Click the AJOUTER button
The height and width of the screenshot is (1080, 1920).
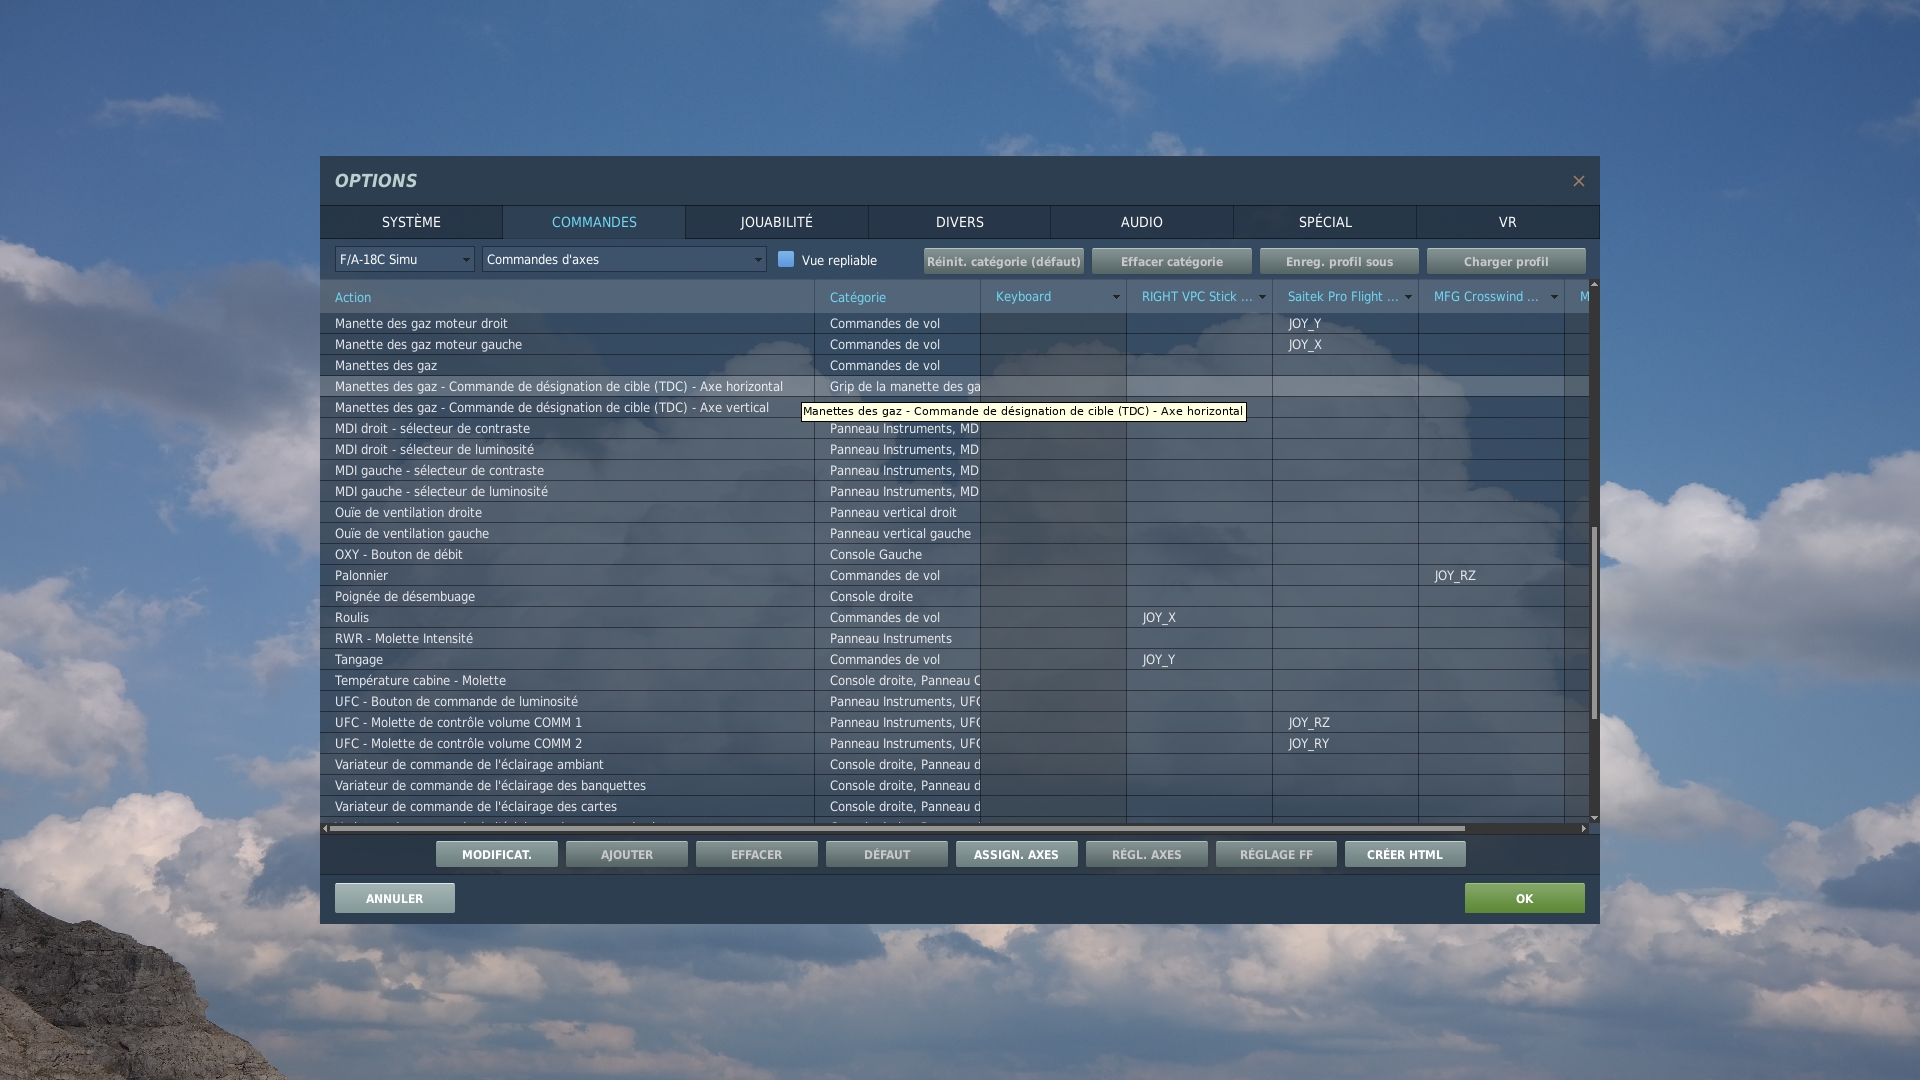point(626,854)
